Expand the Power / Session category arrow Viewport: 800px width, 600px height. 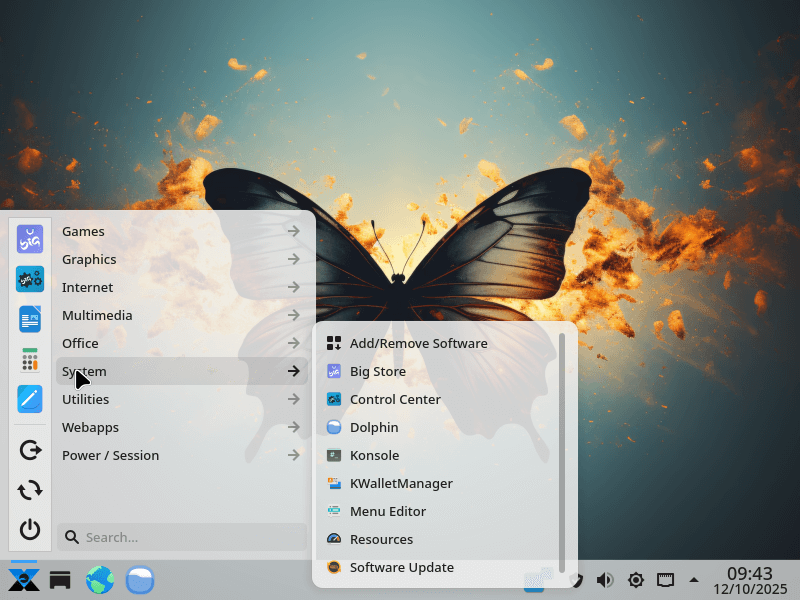[293, 455]
